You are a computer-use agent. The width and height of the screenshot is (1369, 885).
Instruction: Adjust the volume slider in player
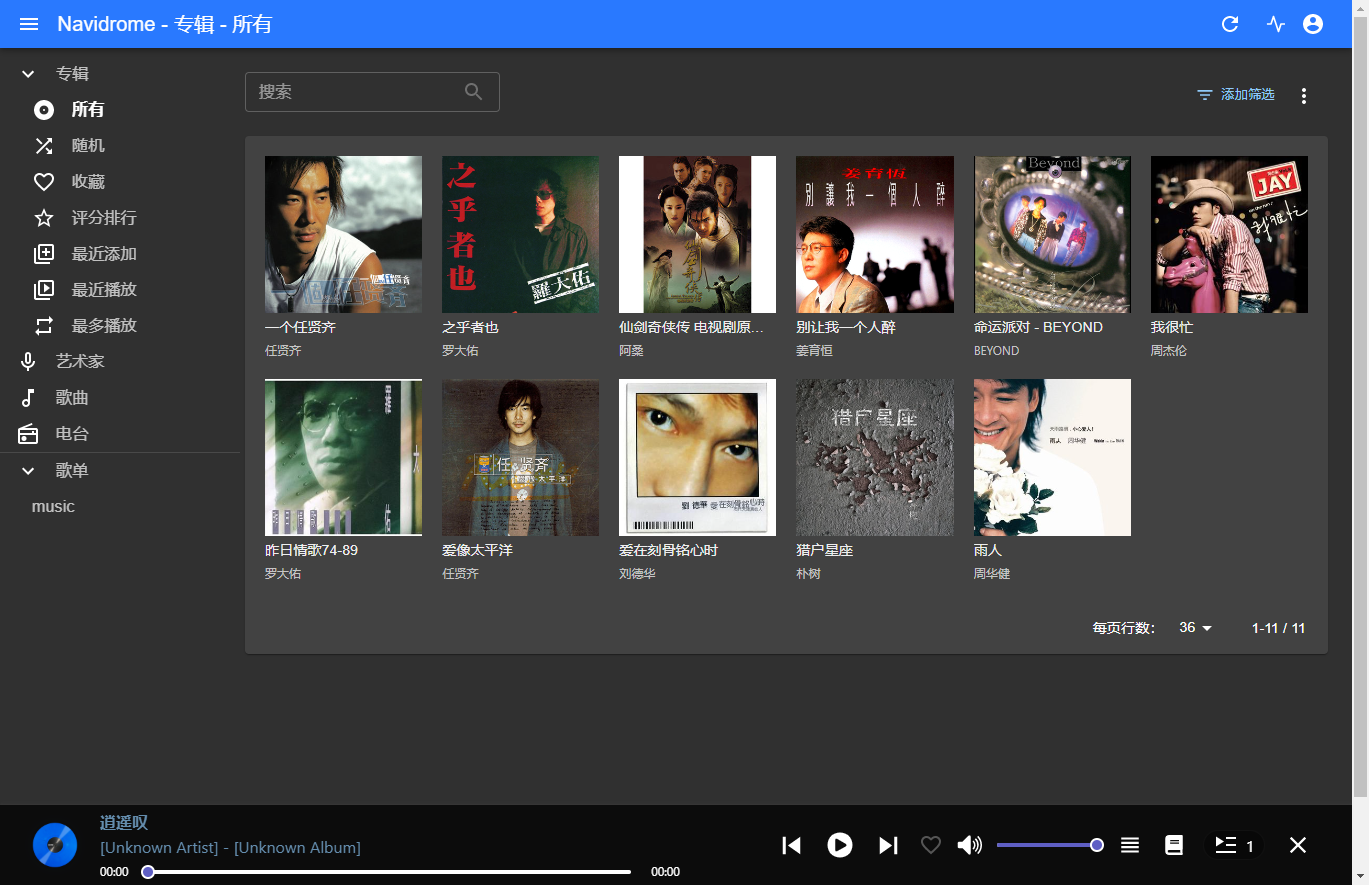(x=1047, y=845)
